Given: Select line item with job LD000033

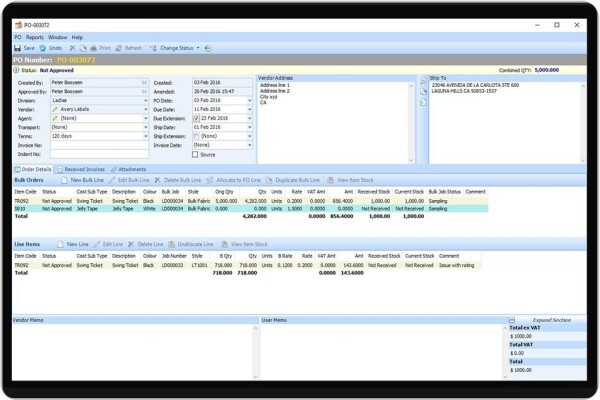Looking at the screenshot, I should [247, 265].
